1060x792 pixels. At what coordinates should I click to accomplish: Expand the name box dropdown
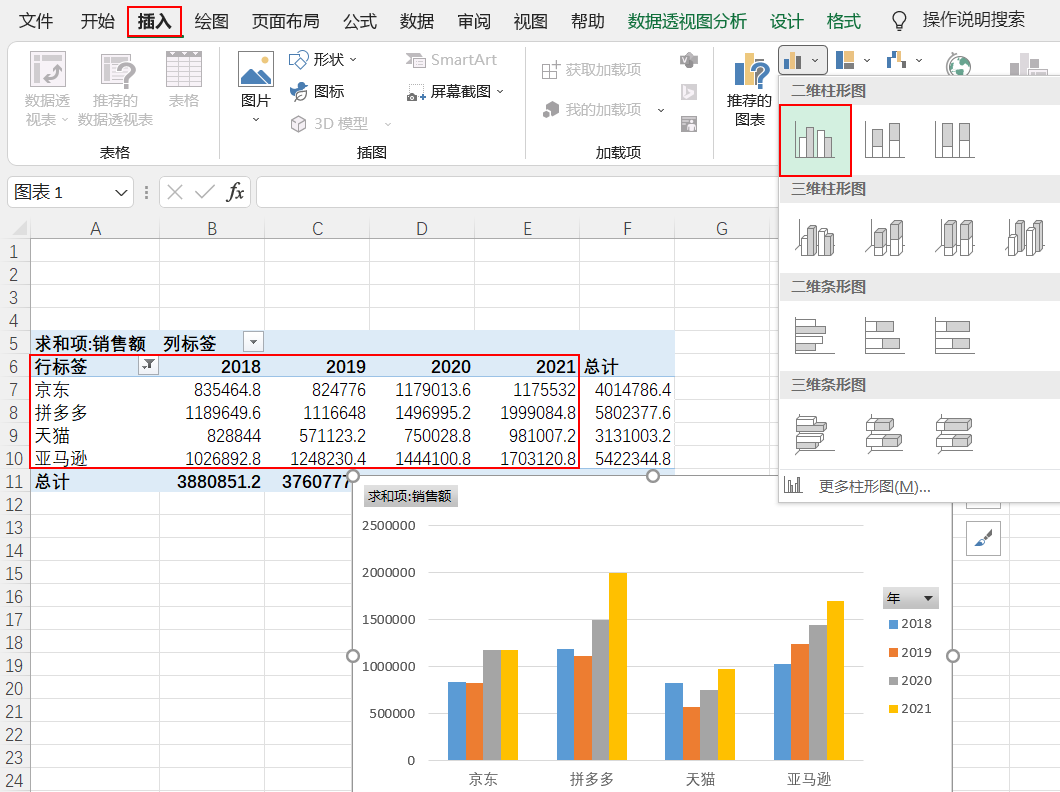pos(121,193)
